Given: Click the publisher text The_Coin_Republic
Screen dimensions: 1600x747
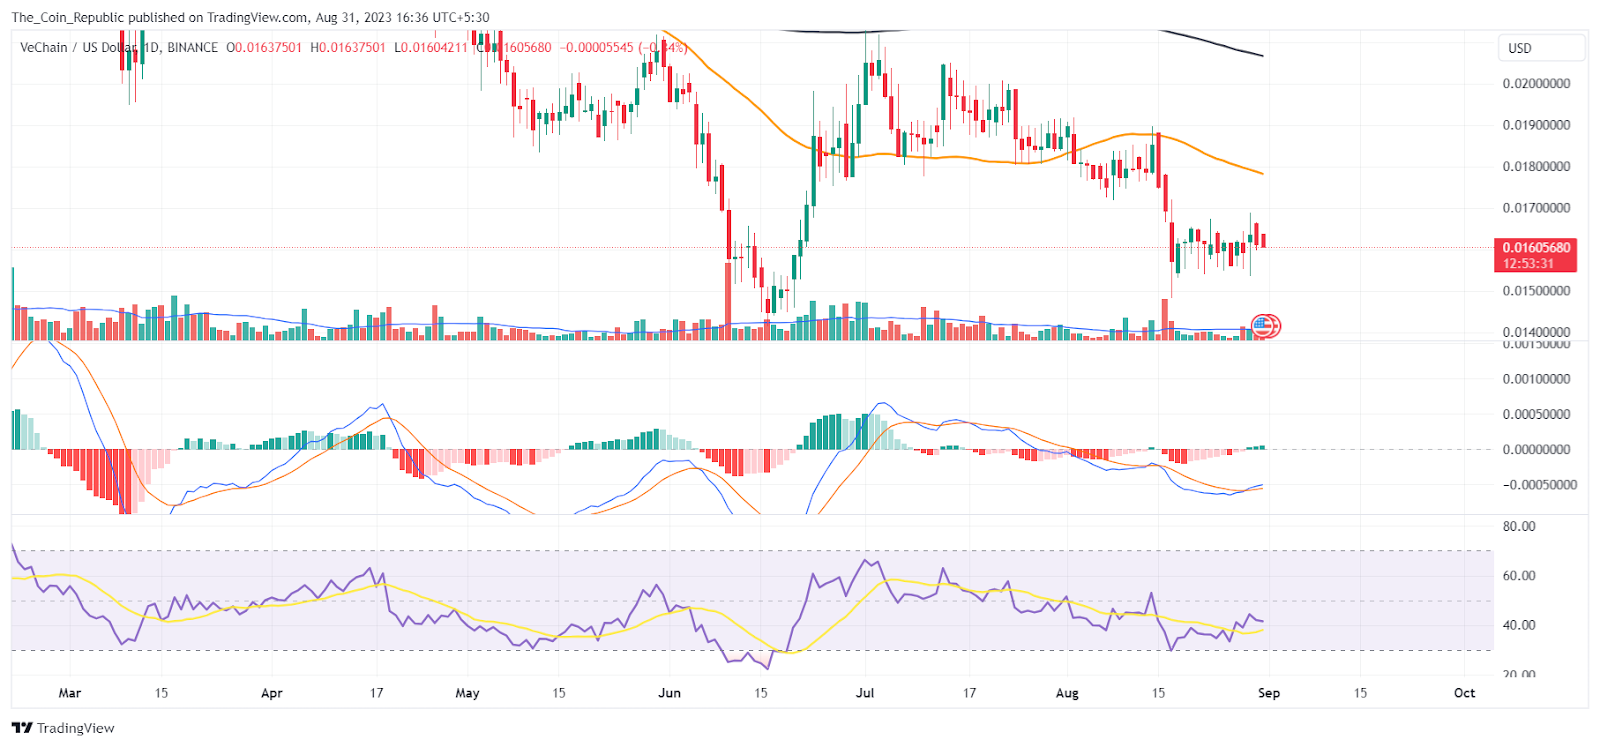Looking at the screenshot, I should [x=67, y=17].
